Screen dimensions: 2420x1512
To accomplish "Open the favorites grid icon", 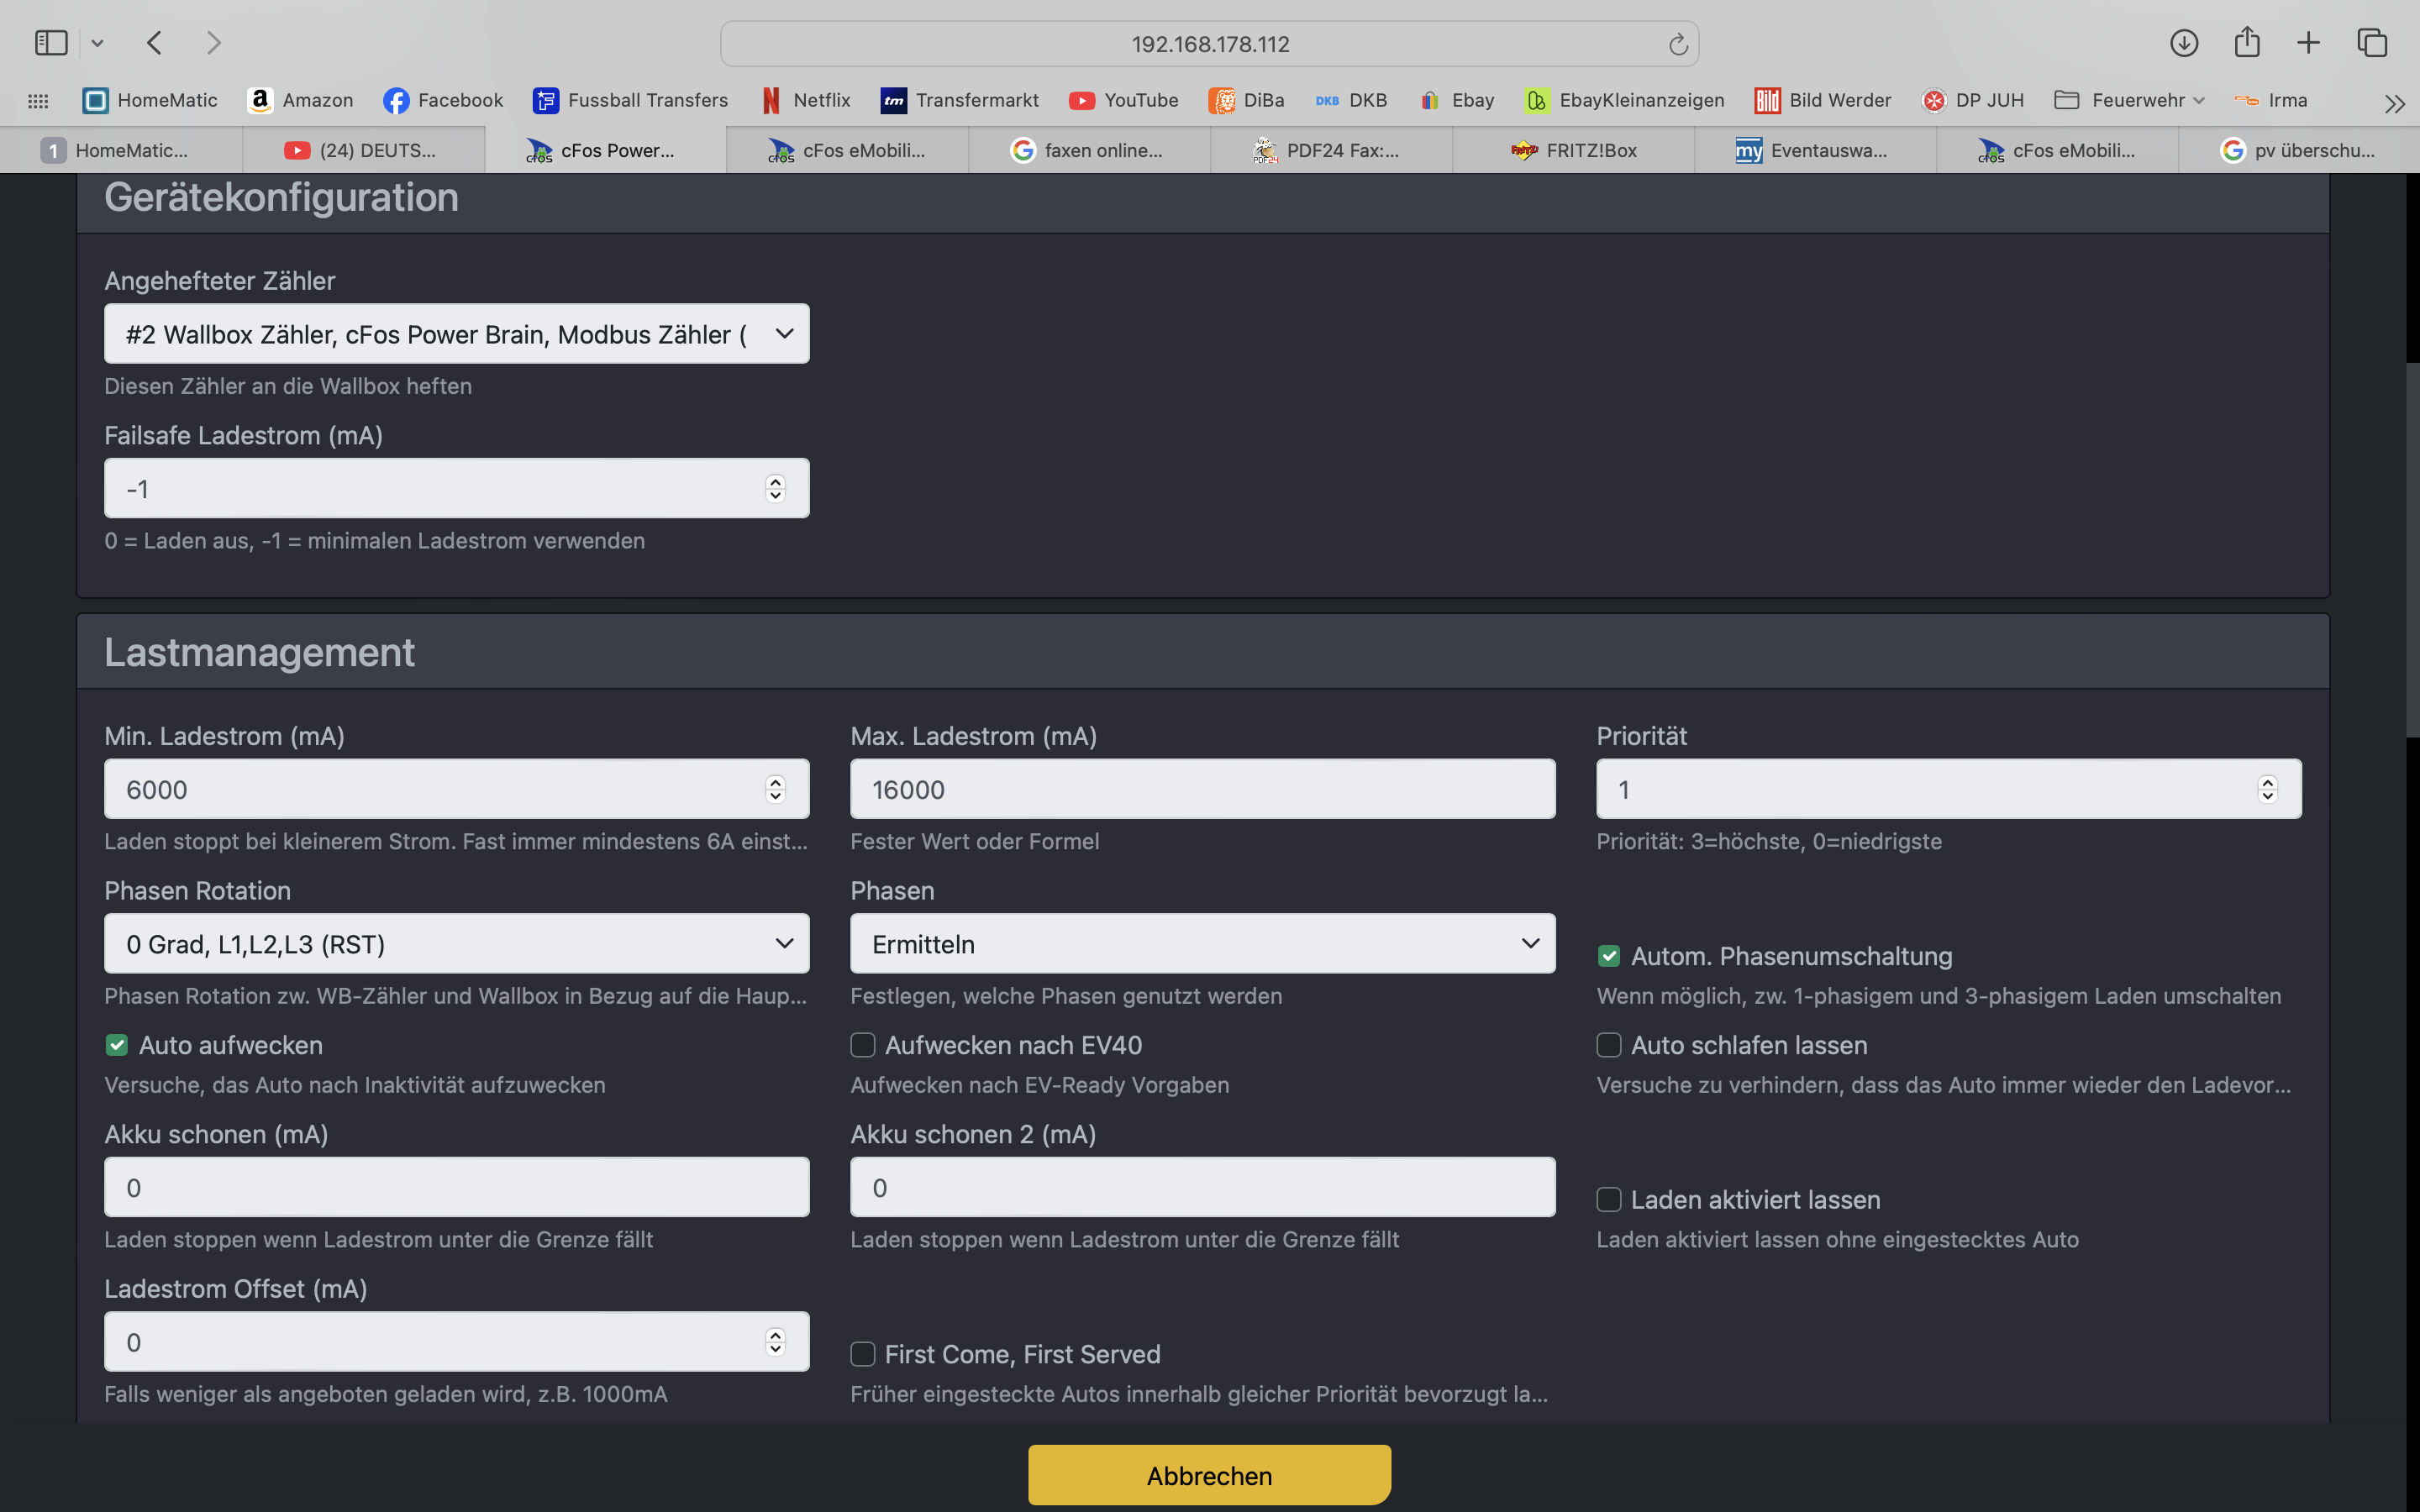I will 38,100.
